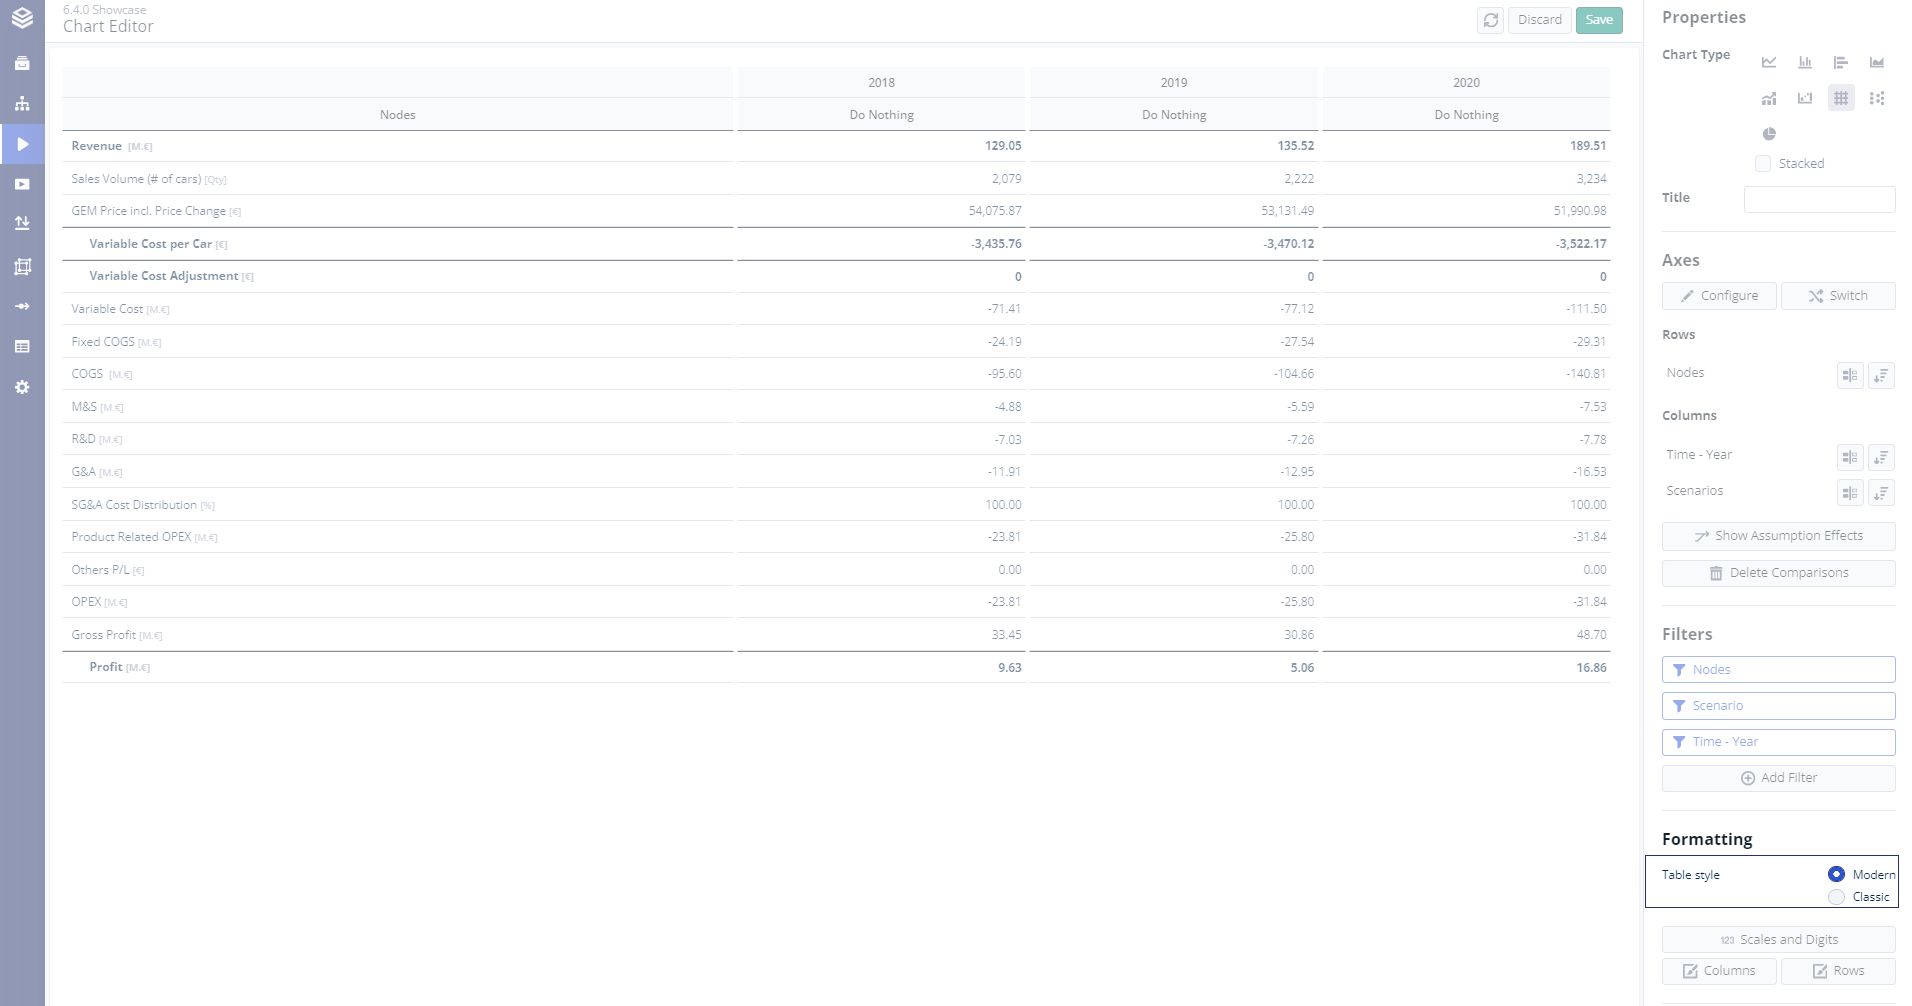Open the Nodes filter
1912x1006 pixels.
coord(1778,670)
